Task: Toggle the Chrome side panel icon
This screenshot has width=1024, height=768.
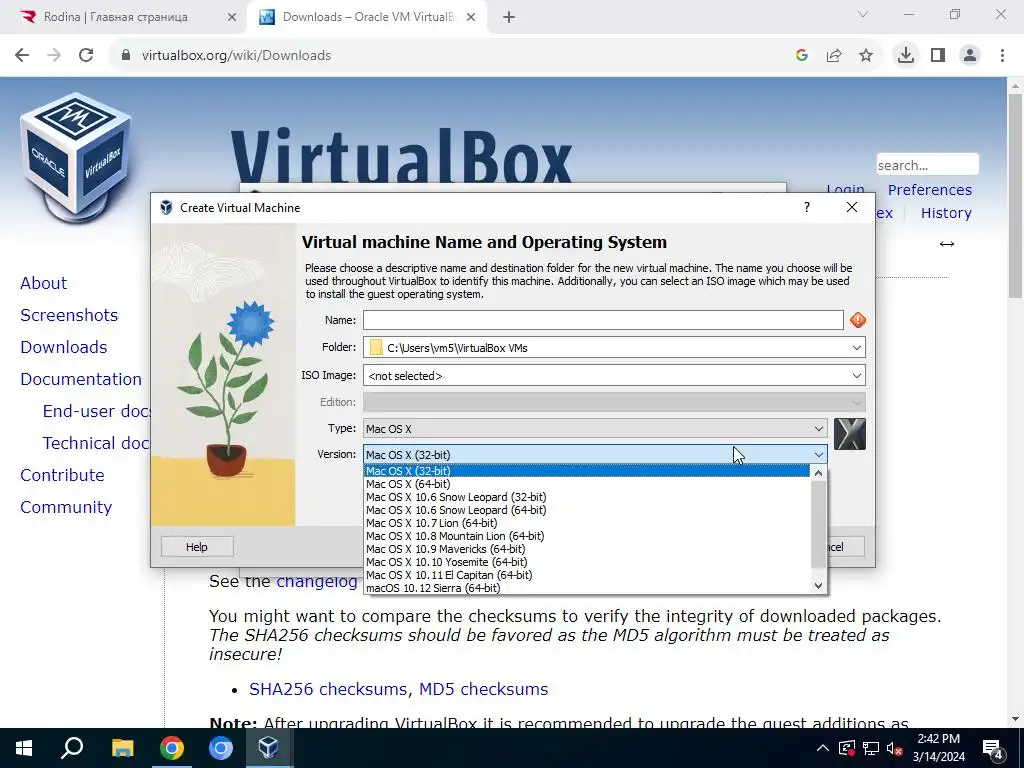Action: pyautogui.click(x=938, y=56)
